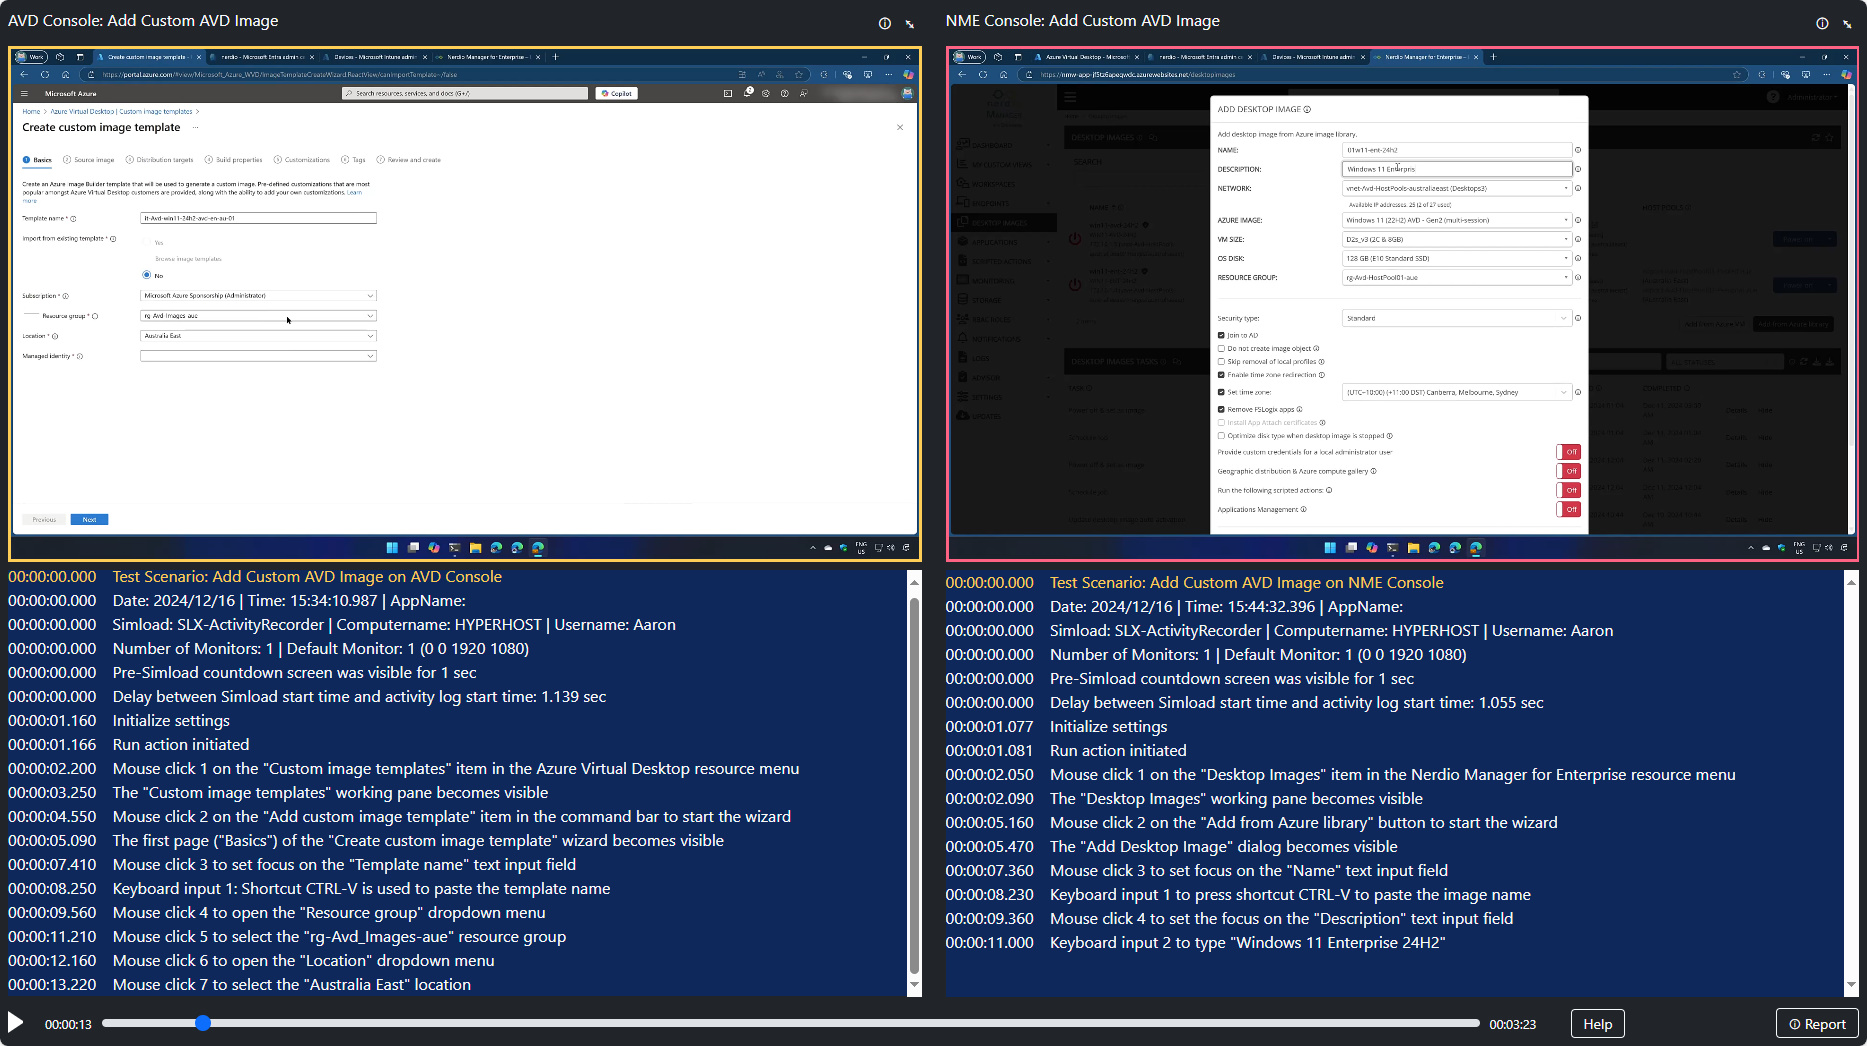Click the blue video timeline slider handle
1867x1046 pixels.
tap(203, 1023)
